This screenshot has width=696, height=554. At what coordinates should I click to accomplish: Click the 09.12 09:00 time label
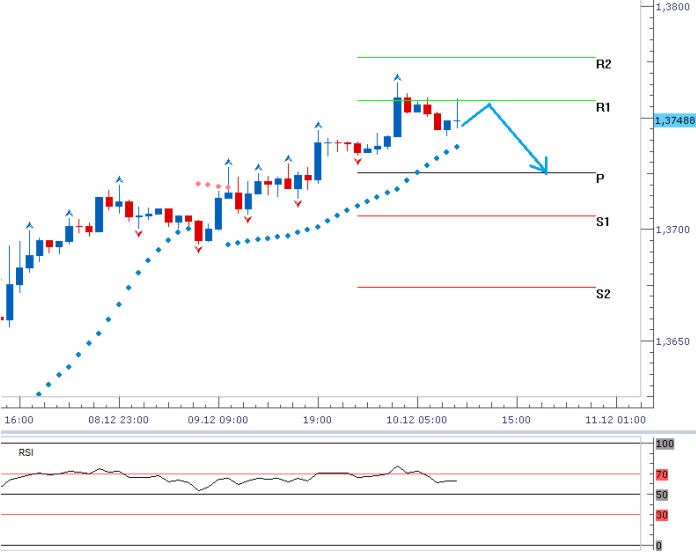coord(218,420)
